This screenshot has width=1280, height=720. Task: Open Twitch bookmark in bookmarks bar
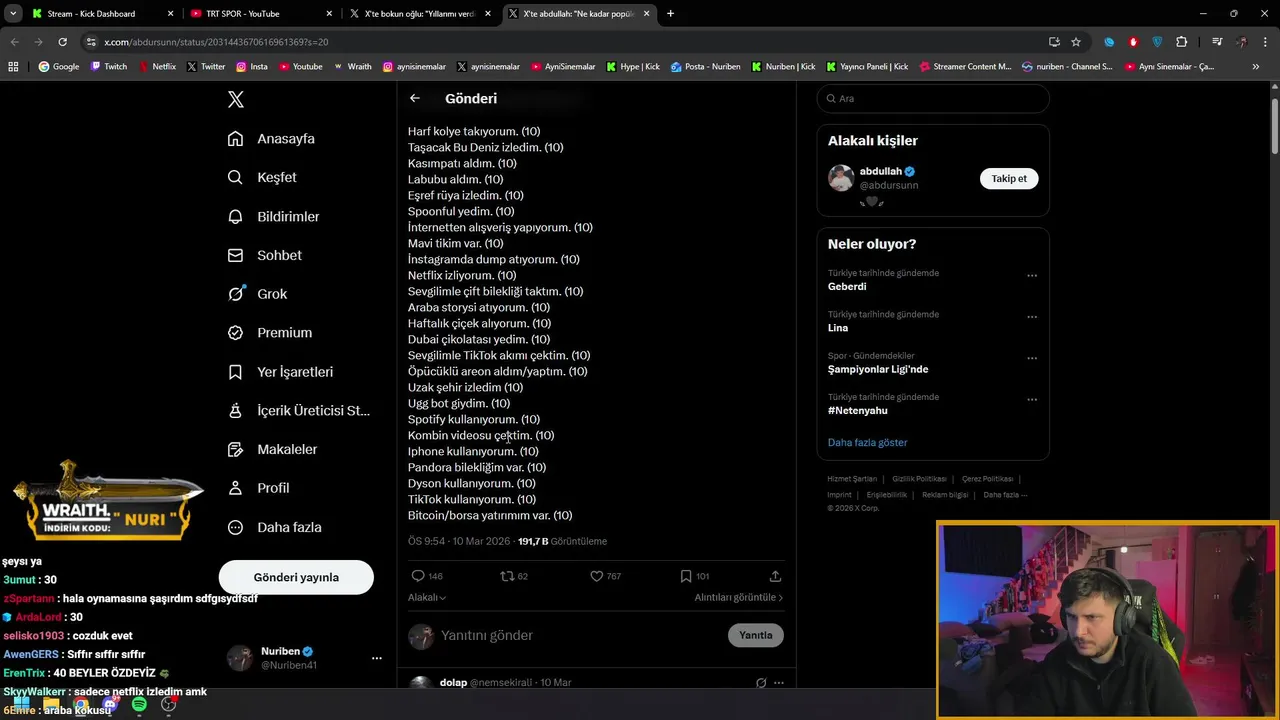[109, 67]
